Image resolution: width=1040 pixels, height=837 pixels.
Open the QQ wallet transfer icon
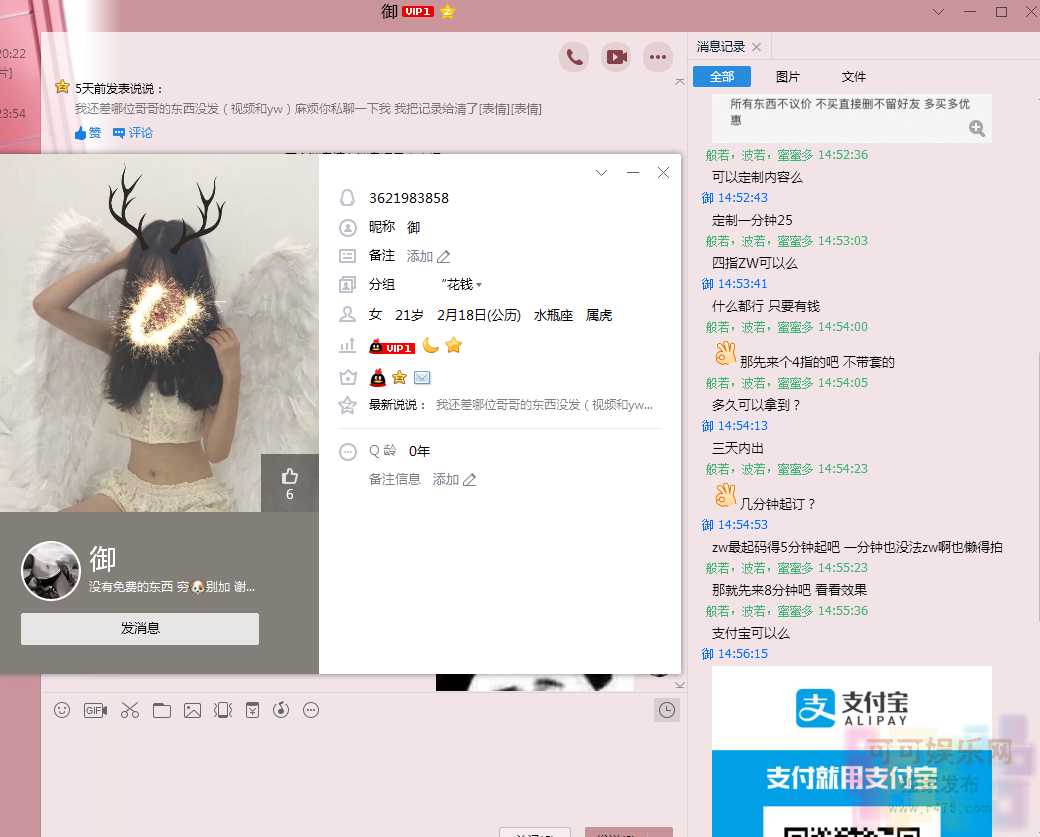(x=252, y=710)
